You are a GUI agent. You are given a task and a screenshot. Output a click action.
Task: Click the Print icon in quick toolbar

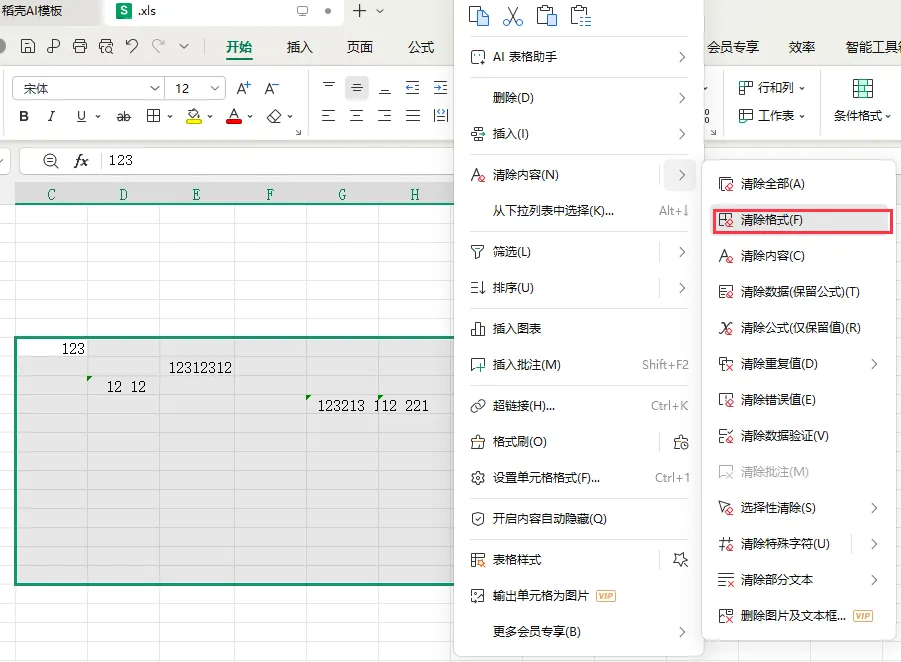pos(80,46)
